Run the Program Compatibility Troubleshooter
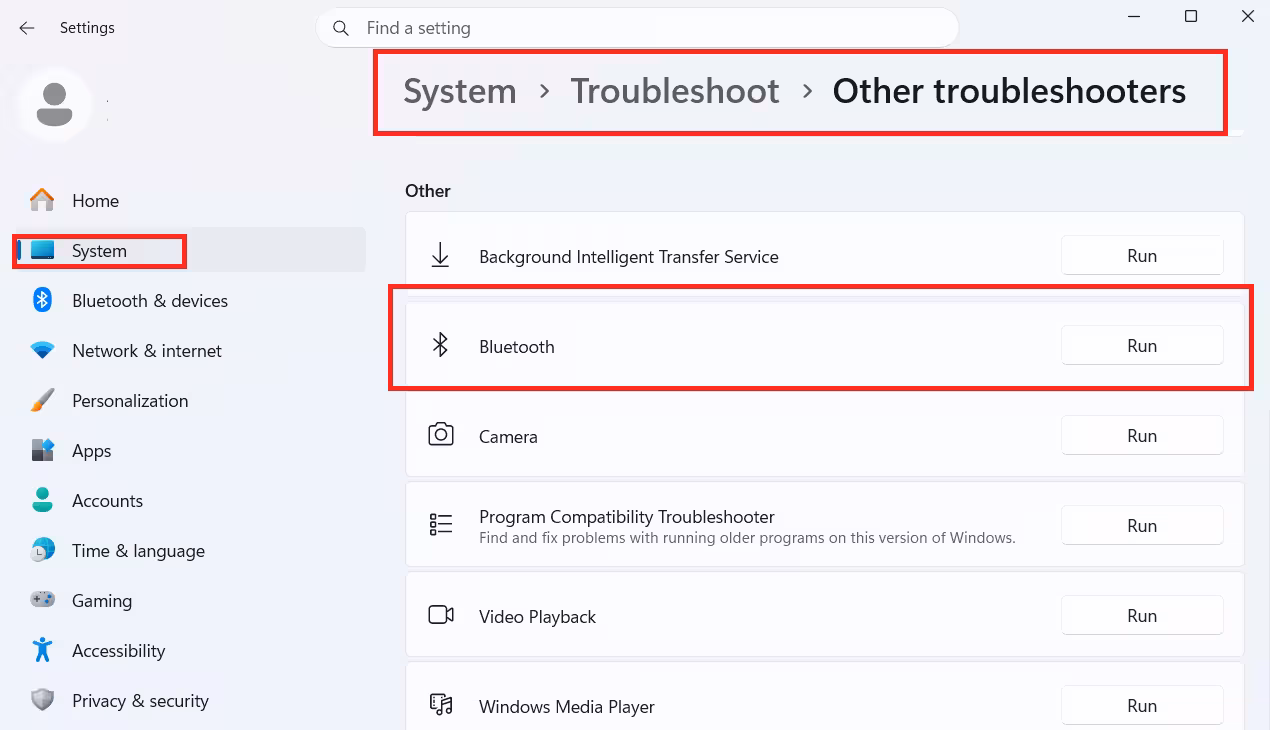 [x=1142, y=526]
